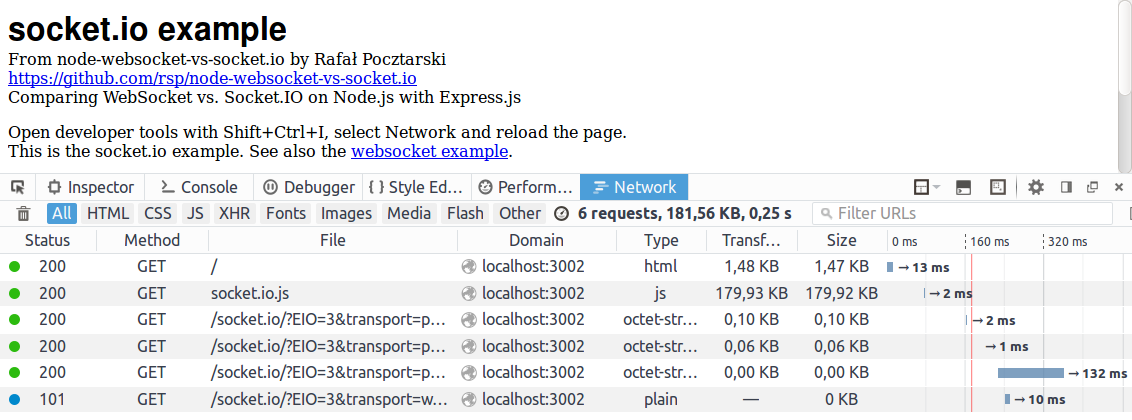This screenshot has width=1132, height=420.
Task: Click the 132 ms waterfall timing bar
Action: pos(1030,373)
